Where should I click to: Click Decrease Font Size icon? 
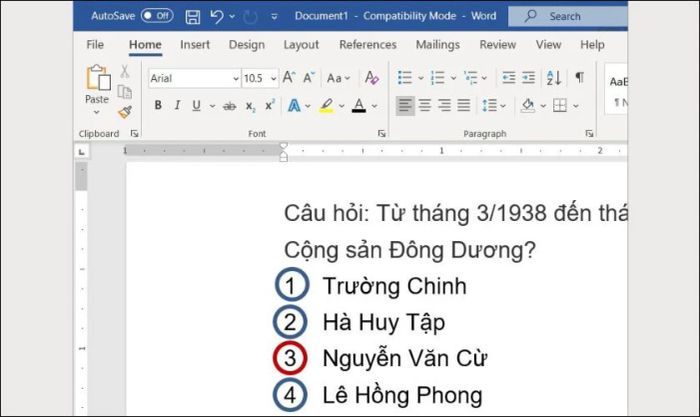point(309,78)
